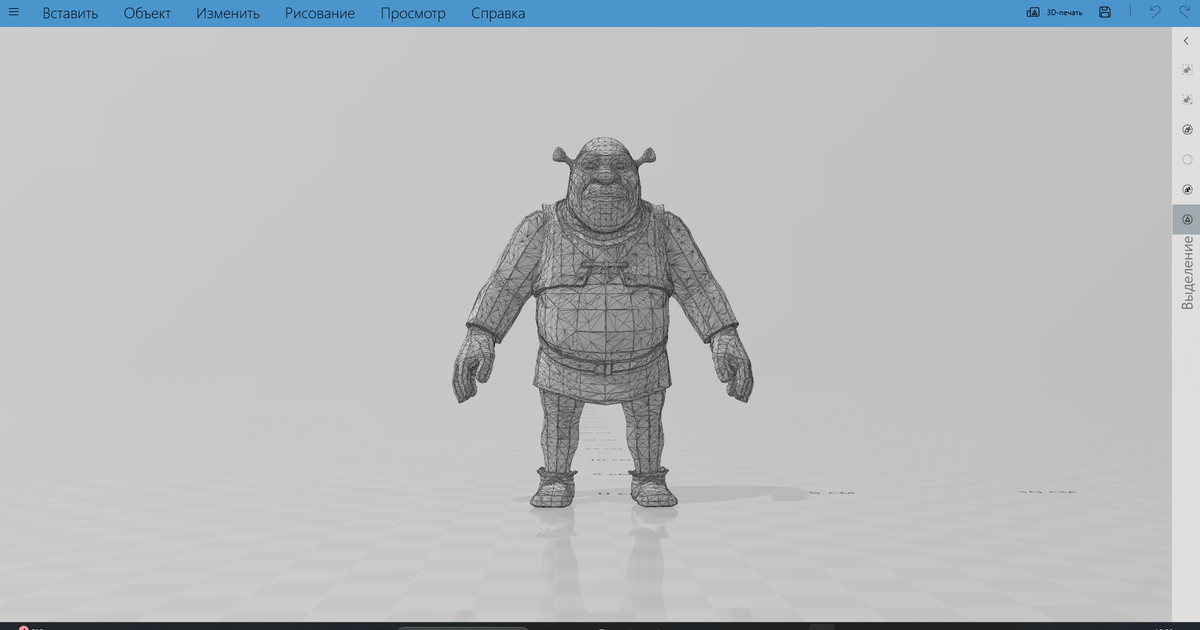This screenshot has width=1200, height=630.
Task: Open the Вставить menu
Action: tap(70, 13)
